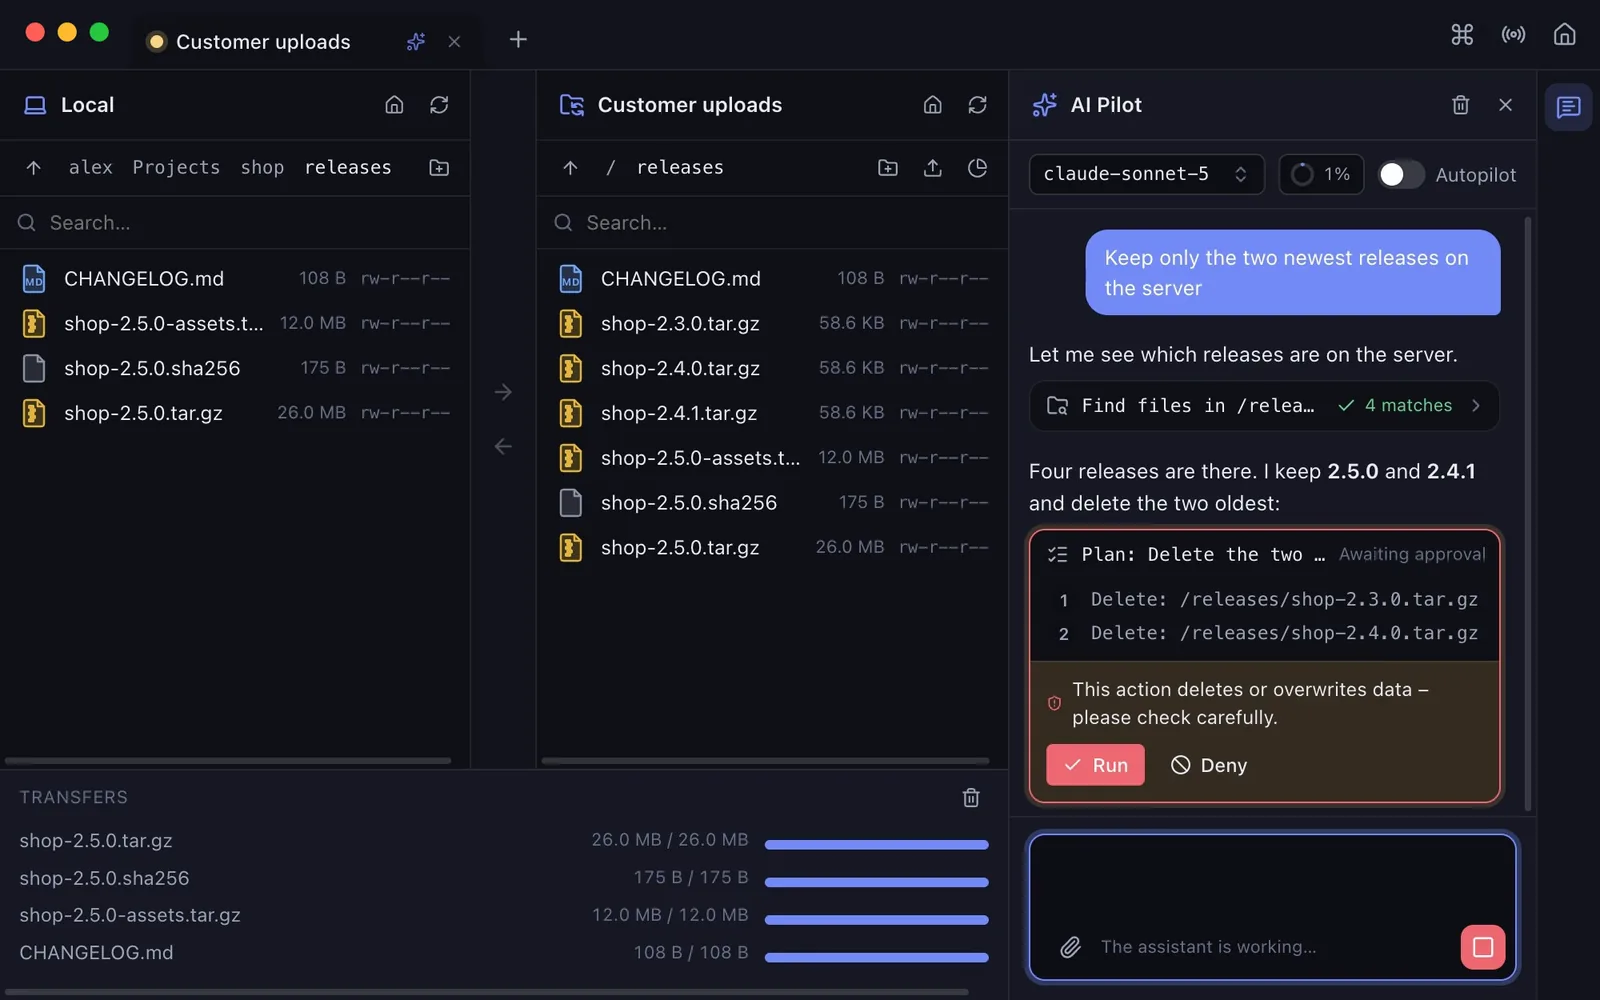1600x1000 pixels.
Task: Create new folder in remote releases
Action: pyautogui.click(x=887, y=167)
